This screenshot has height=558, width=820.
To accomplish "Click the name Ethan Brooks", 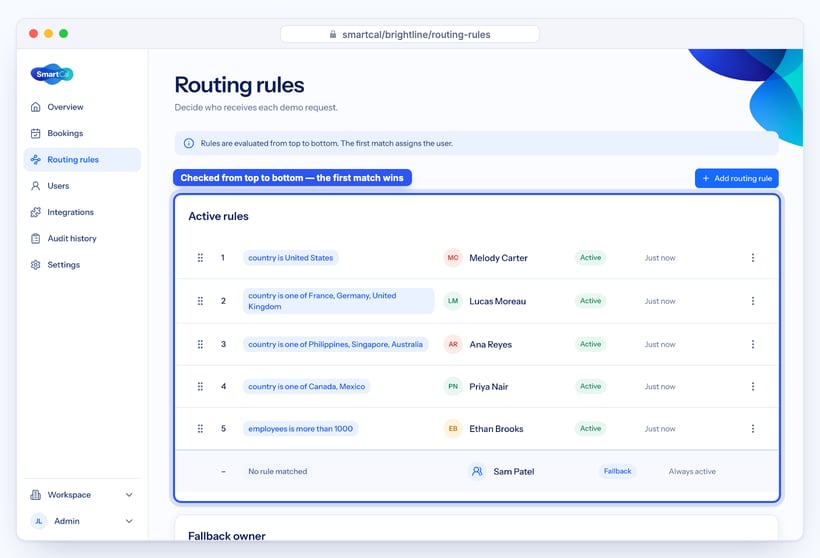I will click(x=496, y=429).
